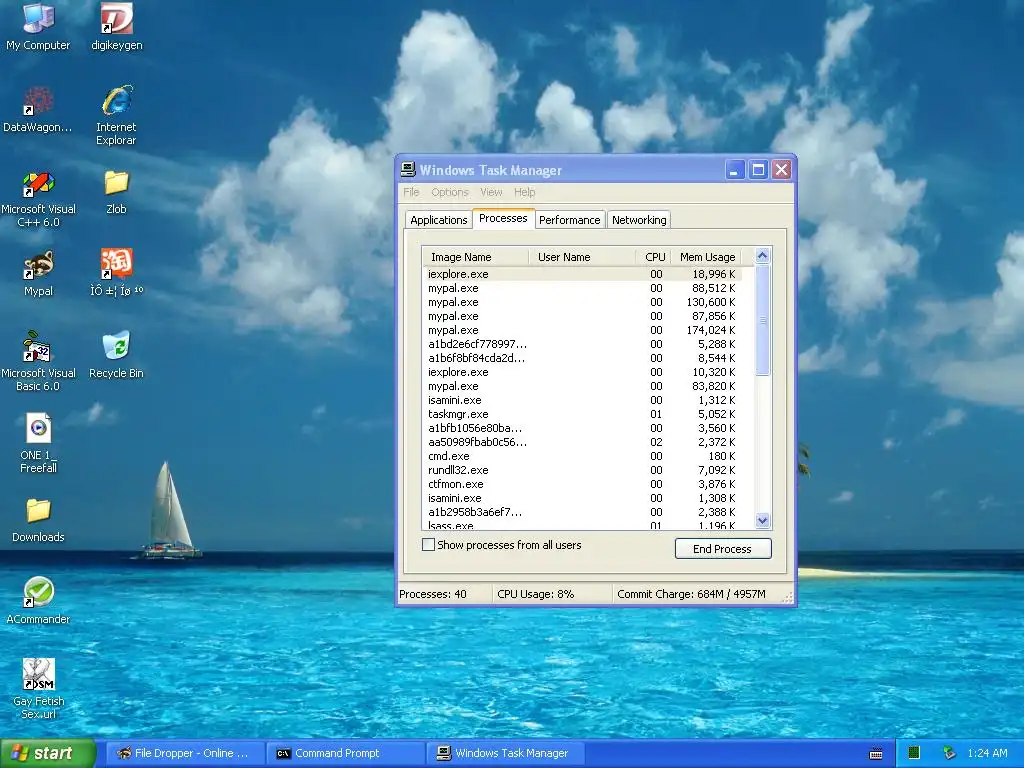Sort by Mem Usage column header
This screenshot has width=1024, height=768.
tap(707, 257)
